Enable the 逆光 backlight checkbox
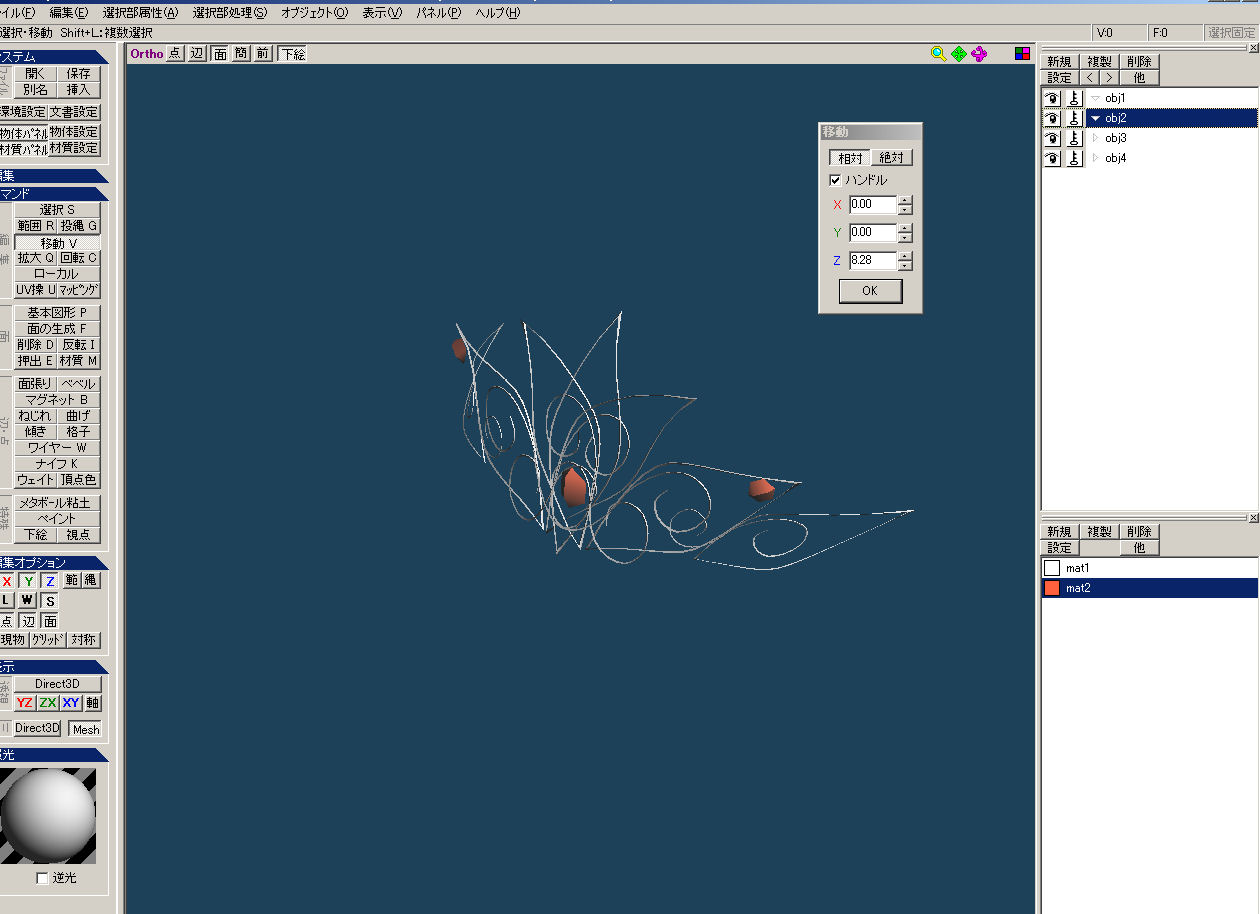 (x=42, y=878)
